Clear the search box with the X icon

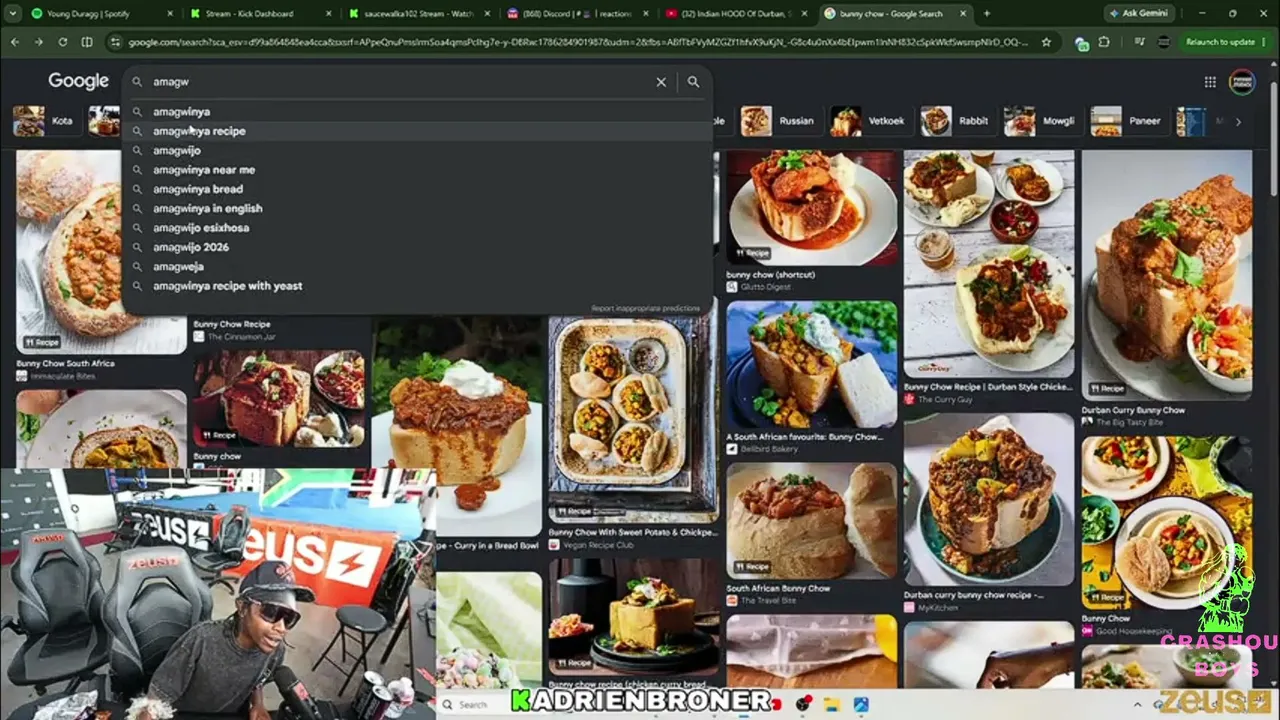tap(661, 82)
